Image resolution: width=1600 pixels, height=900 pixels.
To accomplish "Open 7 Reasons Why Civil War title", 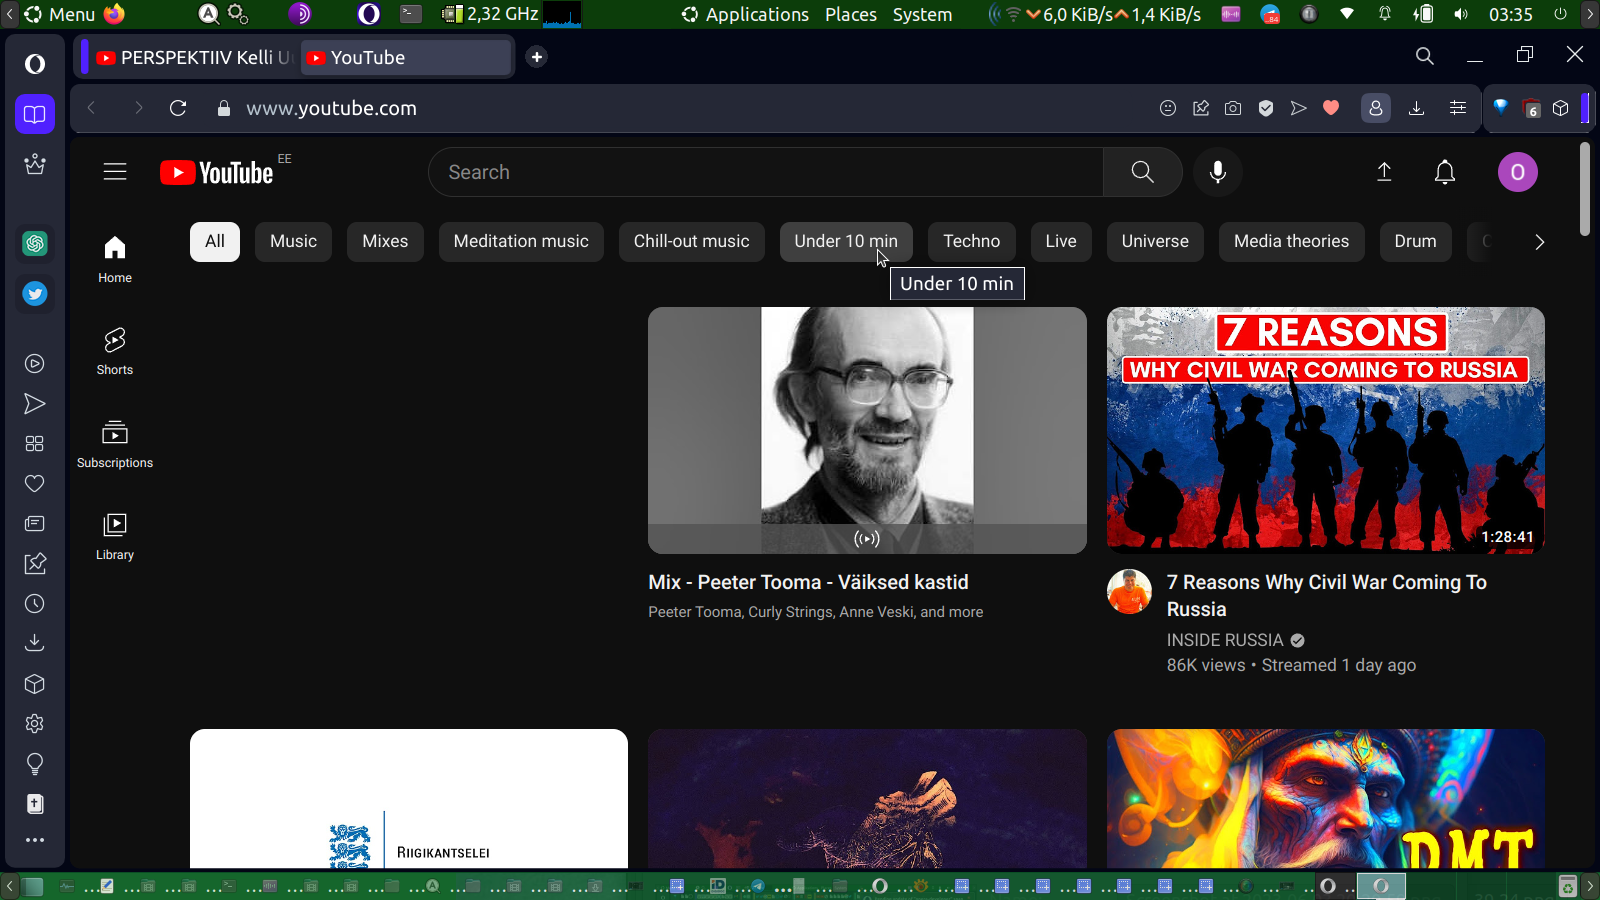I will (x=1327, y=596).
